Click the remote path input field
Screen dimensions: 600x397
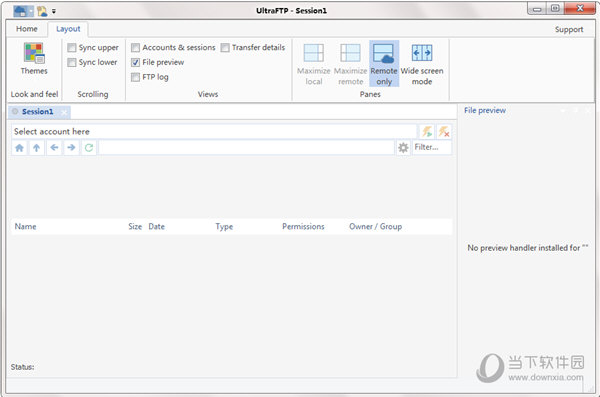pos(246,147)
